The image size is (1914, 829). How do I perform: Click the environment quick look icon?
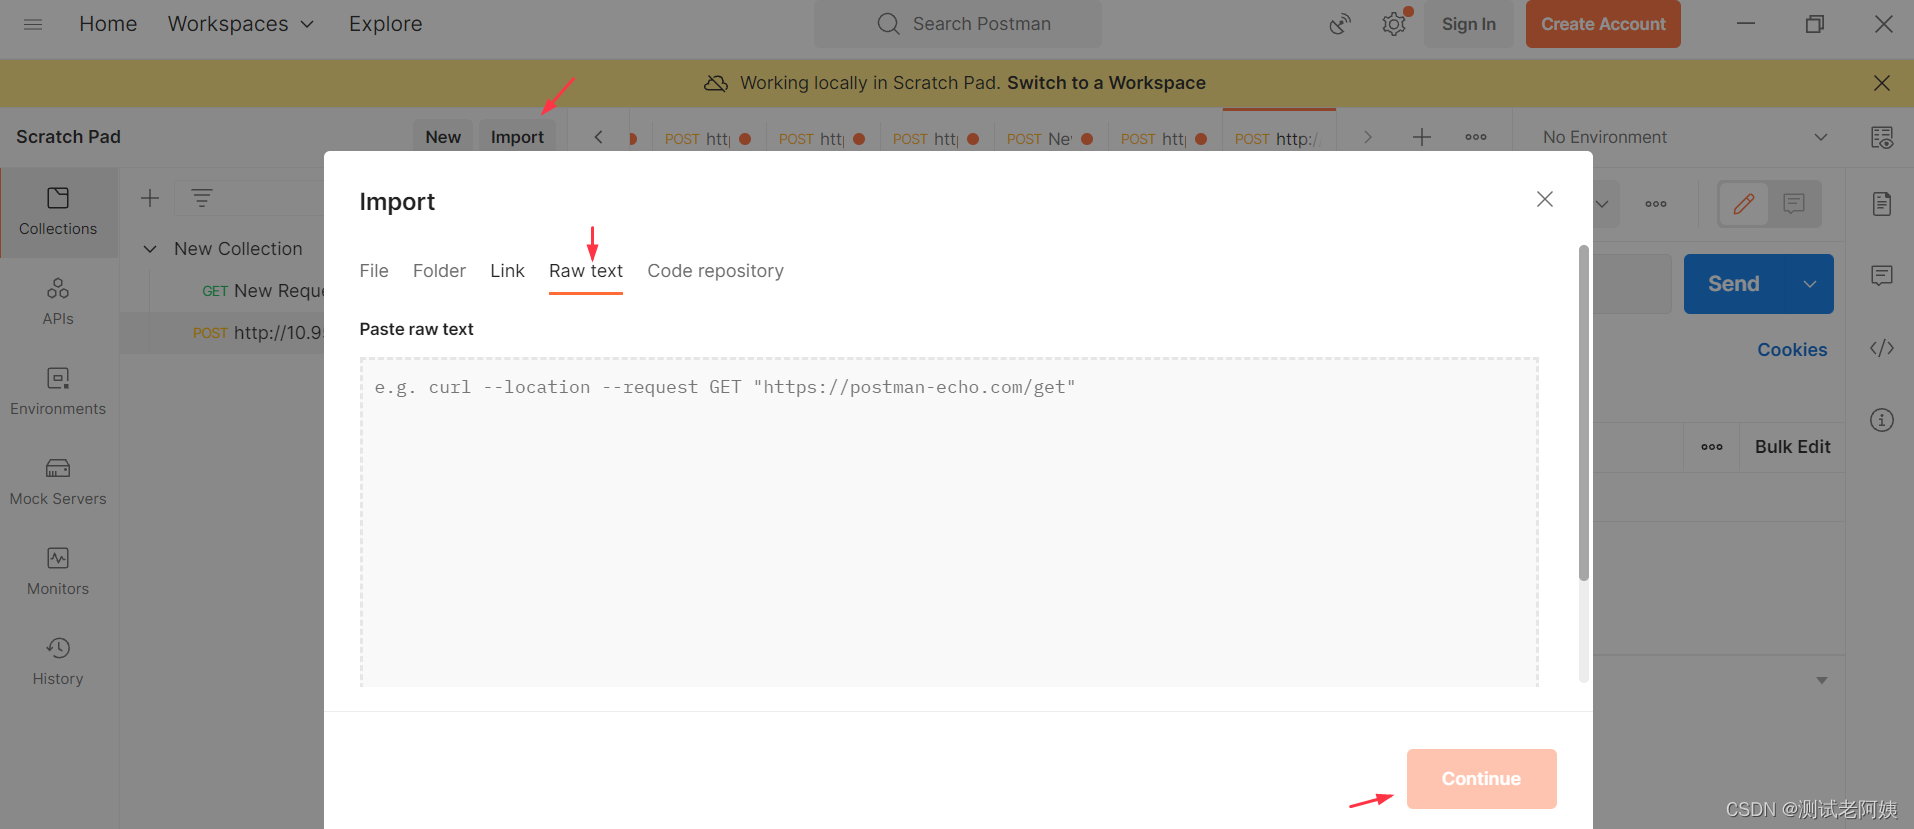pos(1881,137)
